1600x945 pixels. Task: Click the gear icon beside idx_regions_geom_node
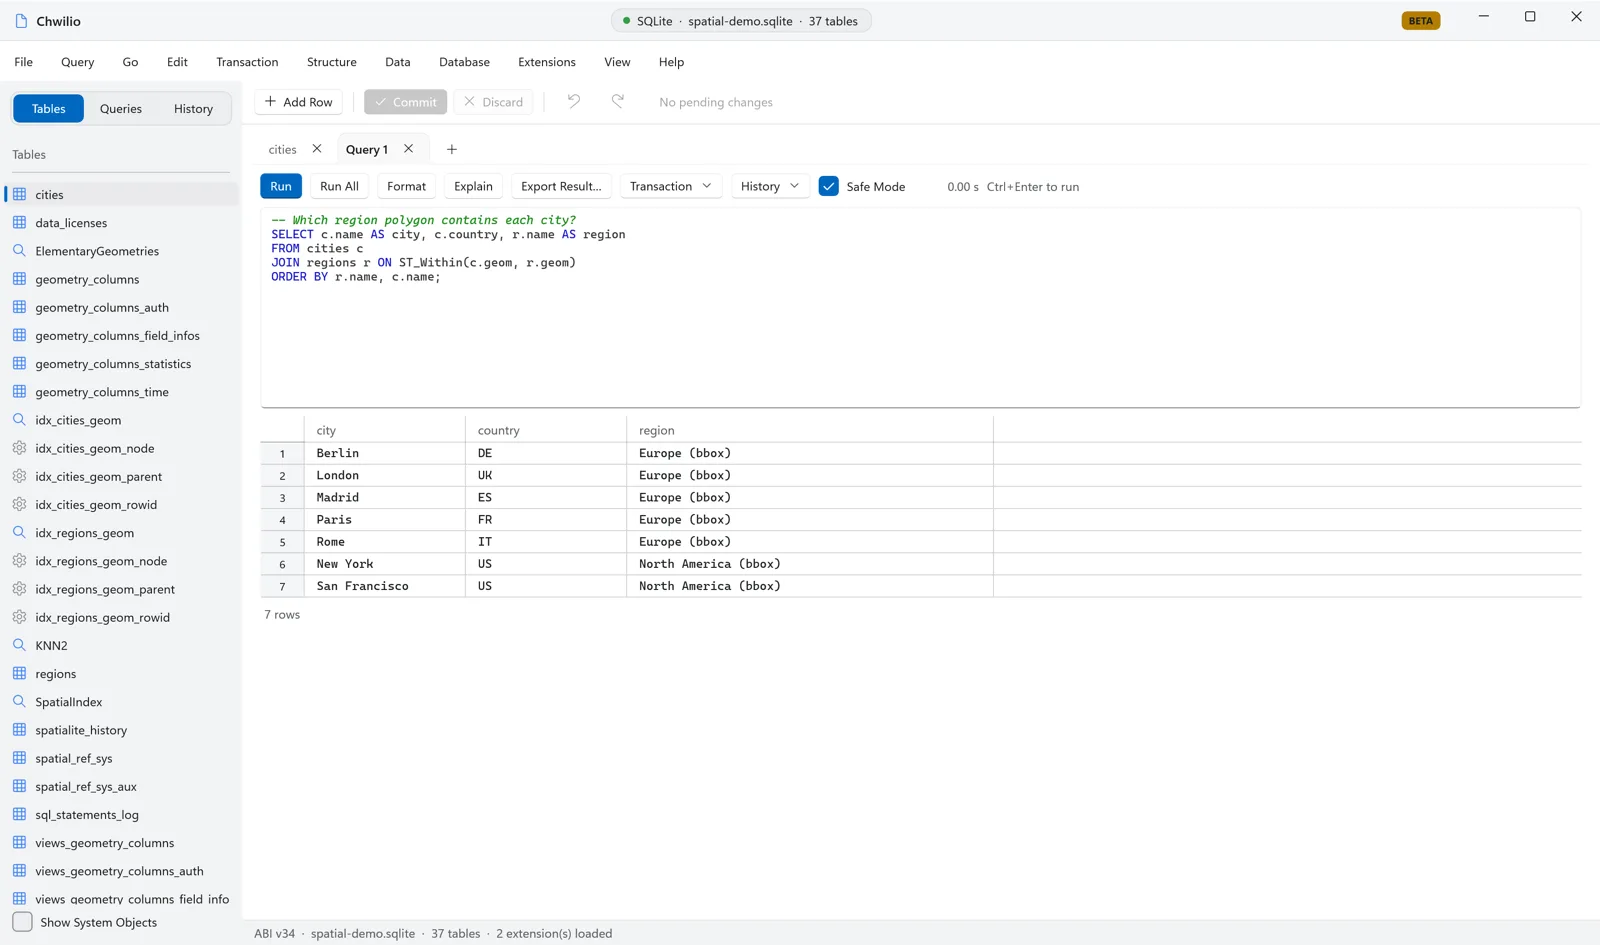(19, 560)
